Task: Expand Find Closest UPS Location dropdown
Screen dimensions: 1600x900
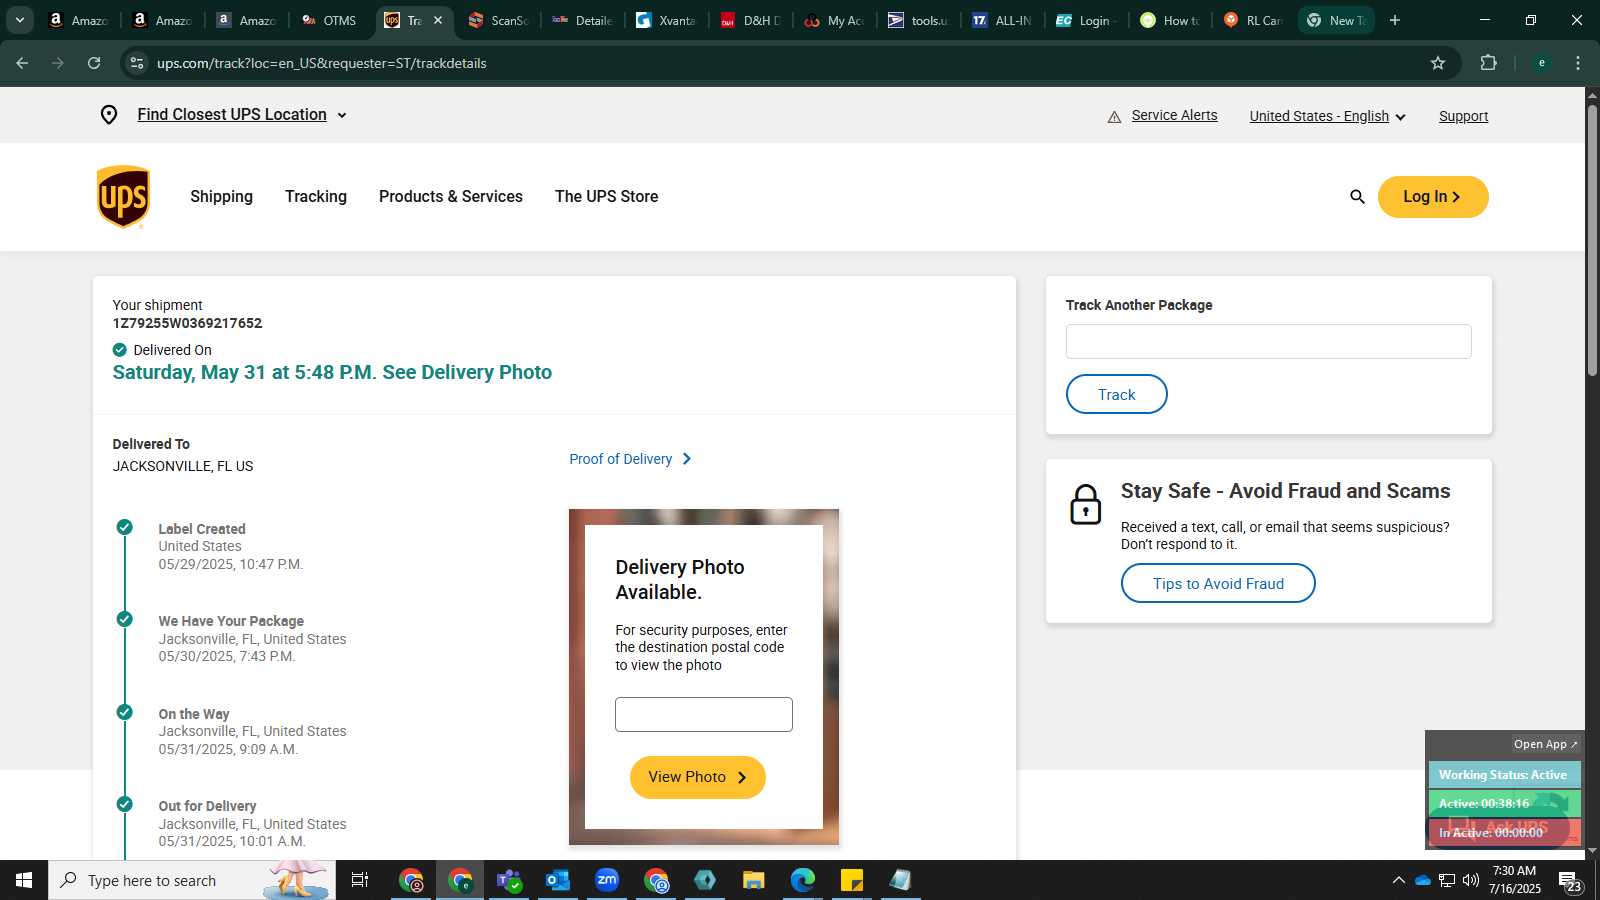Action: point(242,115)
